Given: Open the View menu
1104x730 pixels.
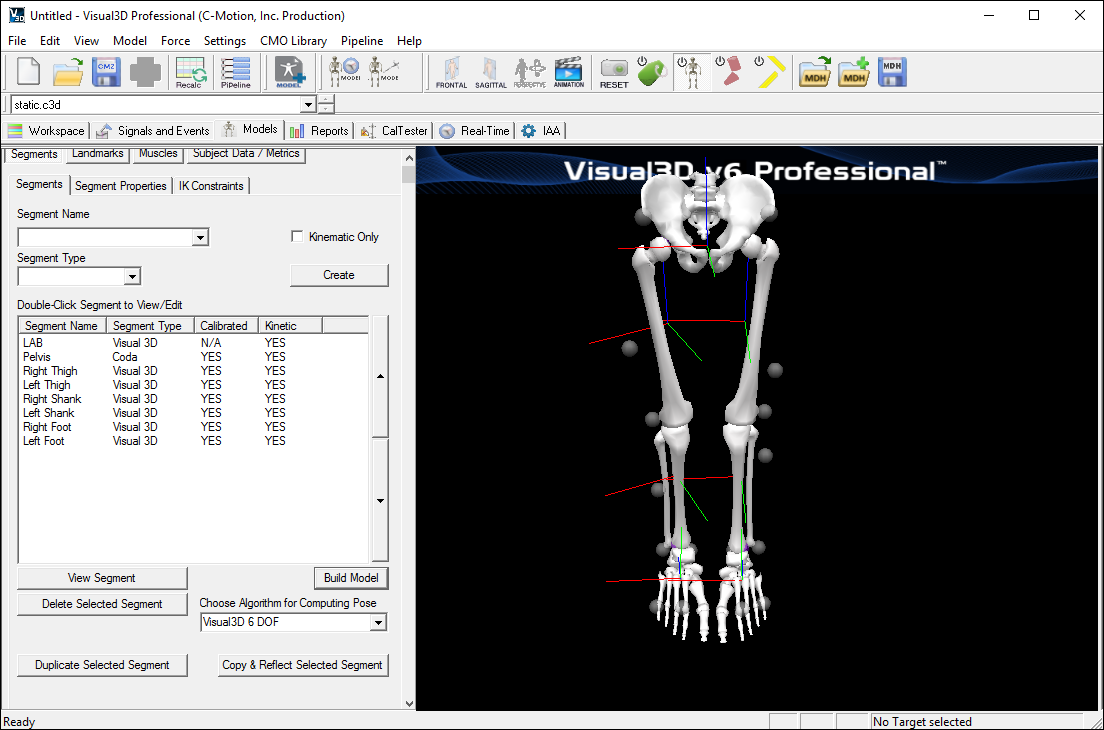Looking at the screenshot, I should coord(87,41).
